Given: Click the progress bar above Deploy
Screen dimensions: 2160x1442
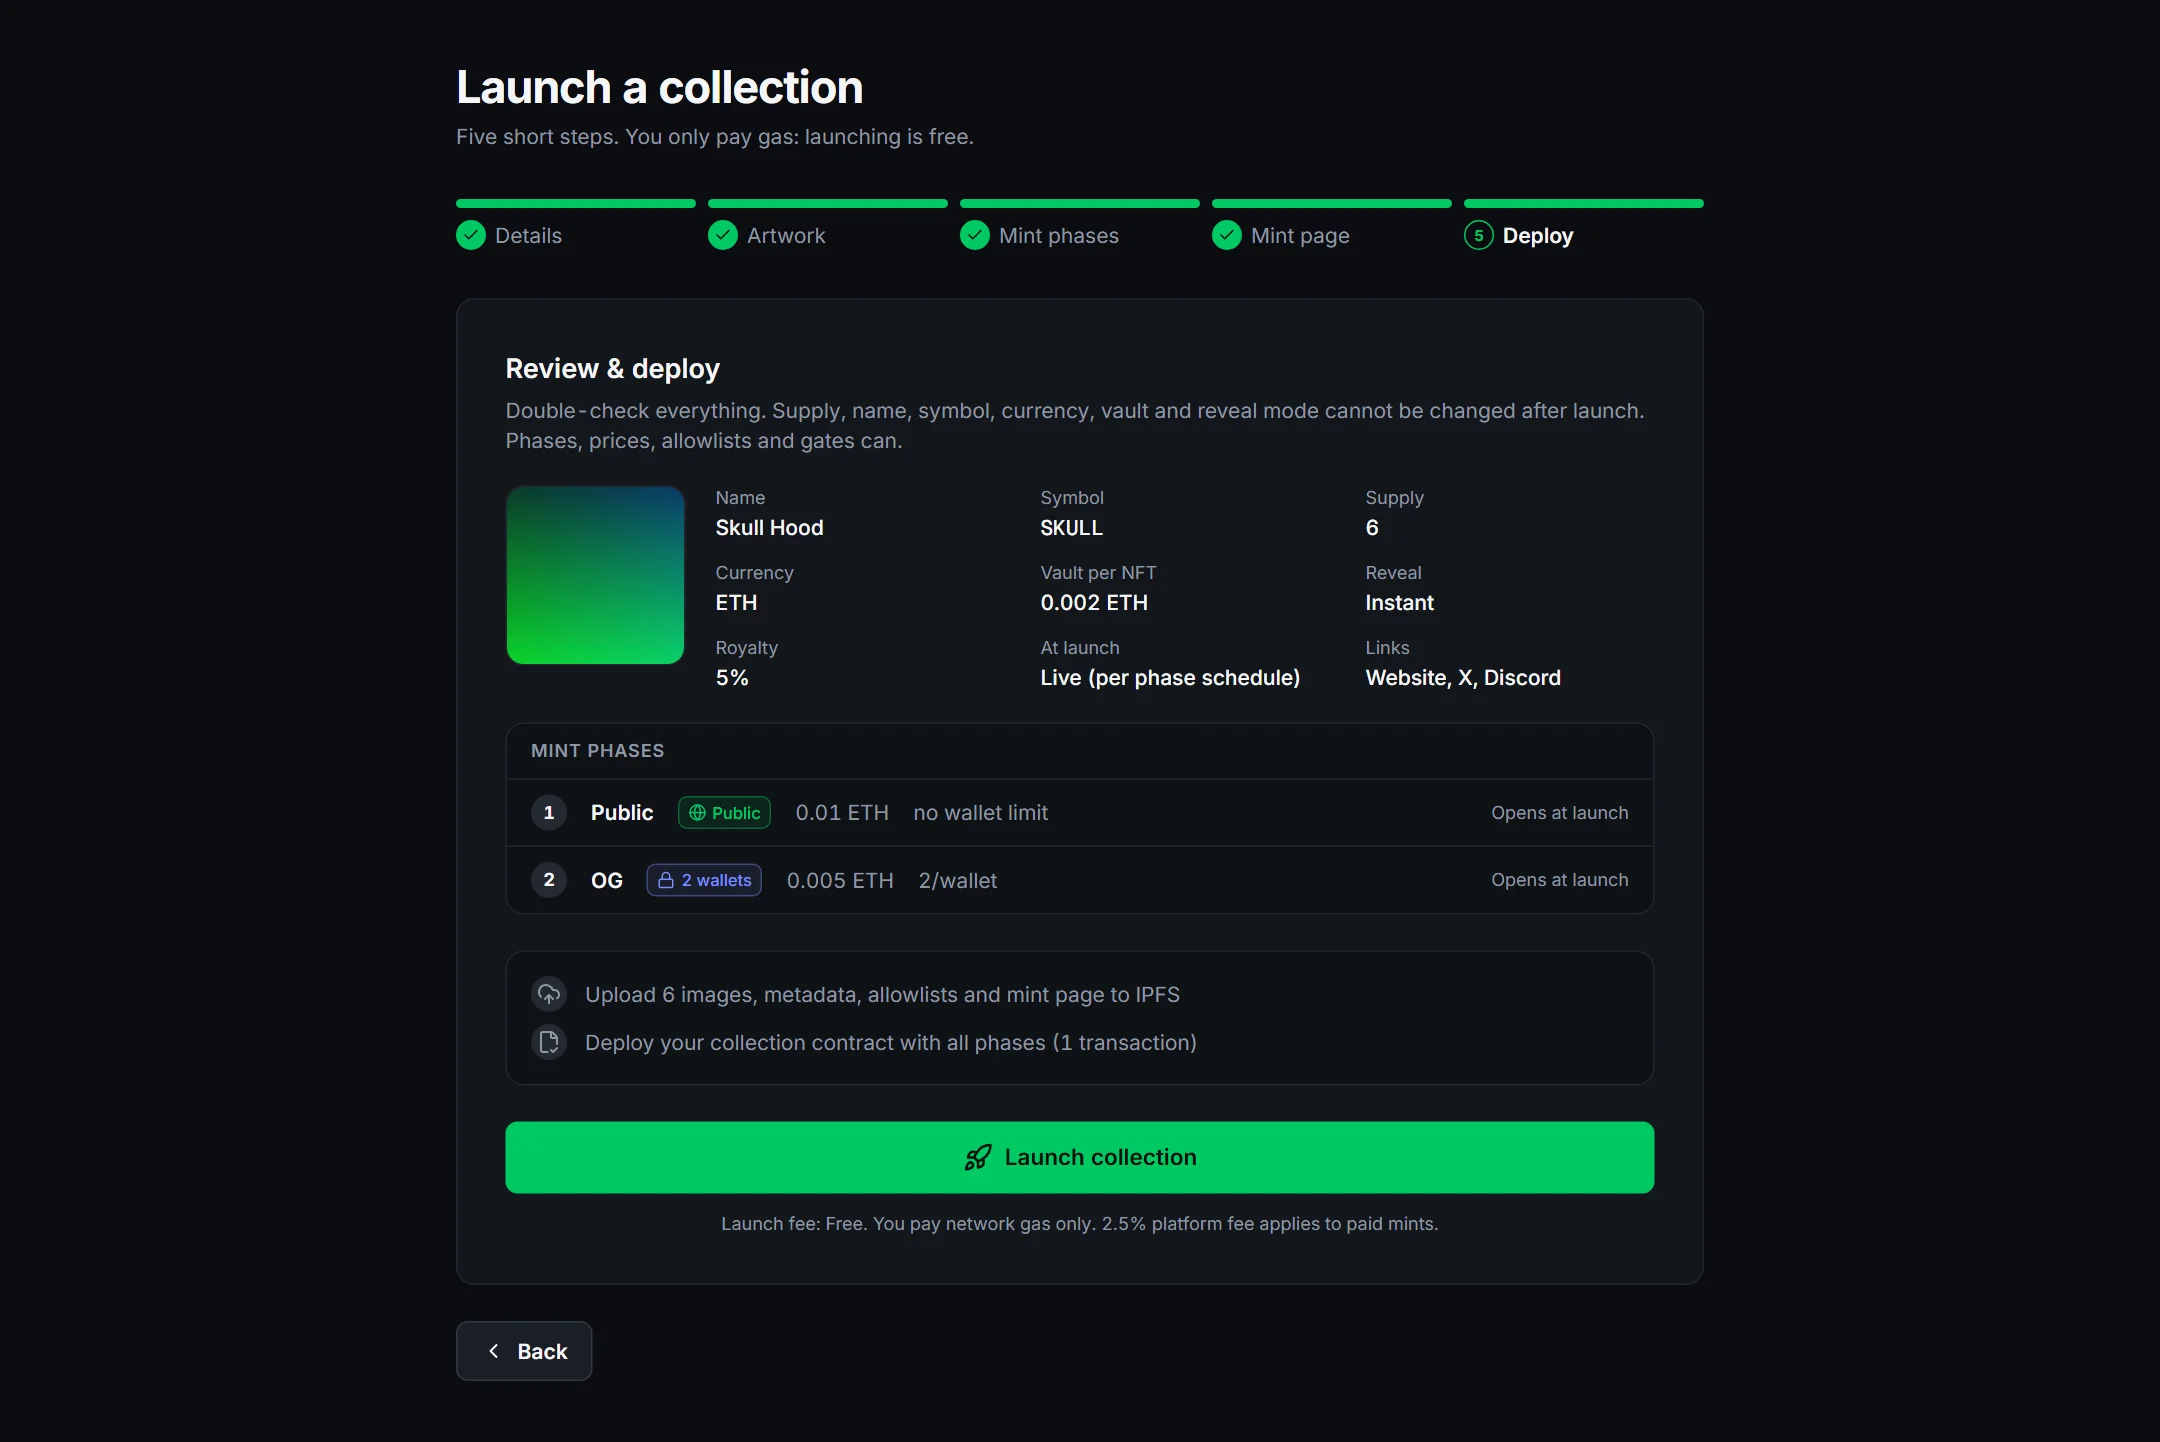Looking at the screenshot, I should pyautogui.click(x=1584, y=204).
